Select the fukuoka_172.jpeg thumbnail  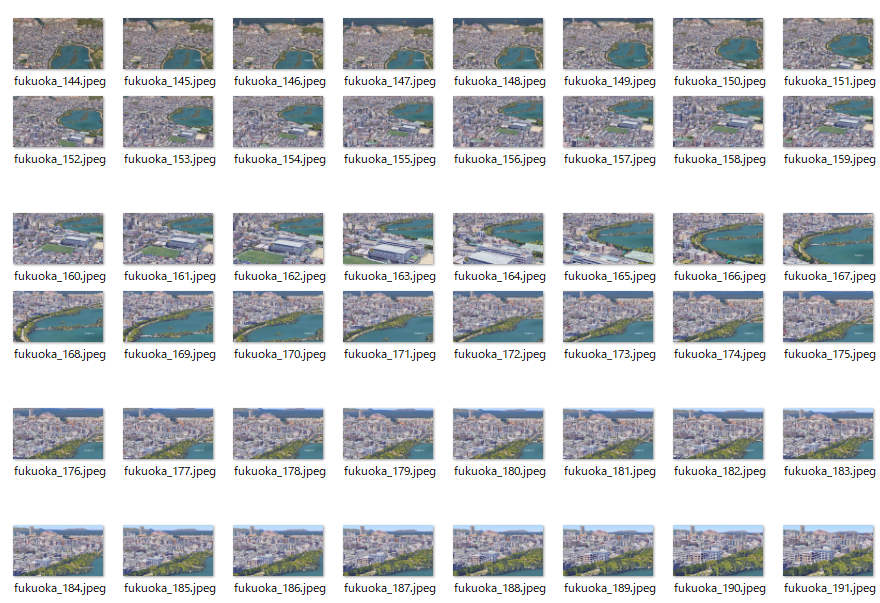click(498, 317)
